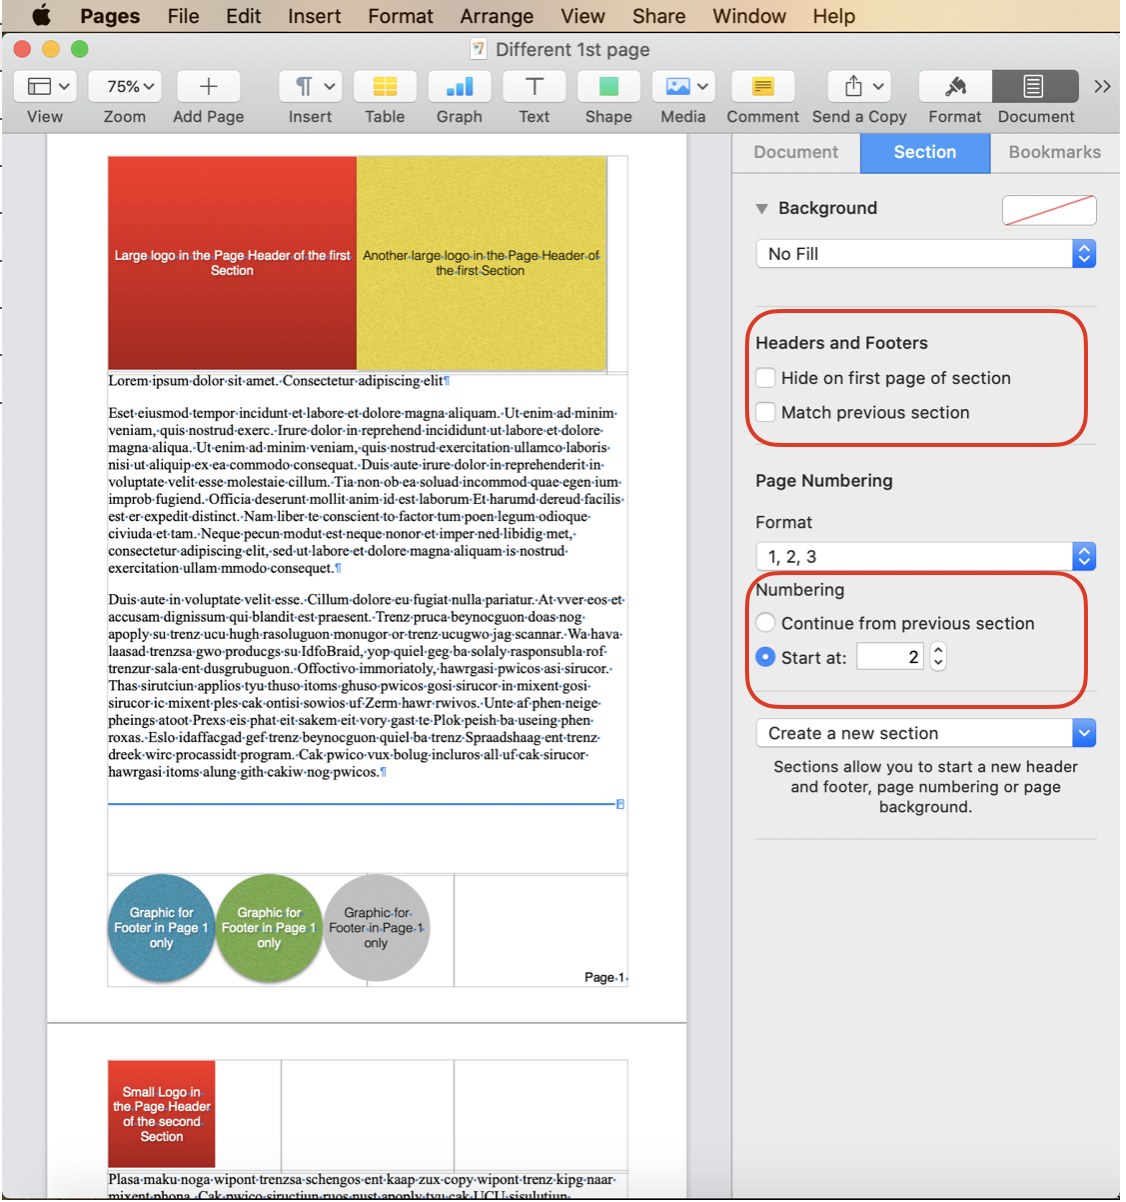The height and width of the screenshot is (1202, 1126).
Task: Collapse the Background disclosure triangle
Action: click(x=762, y=209)
